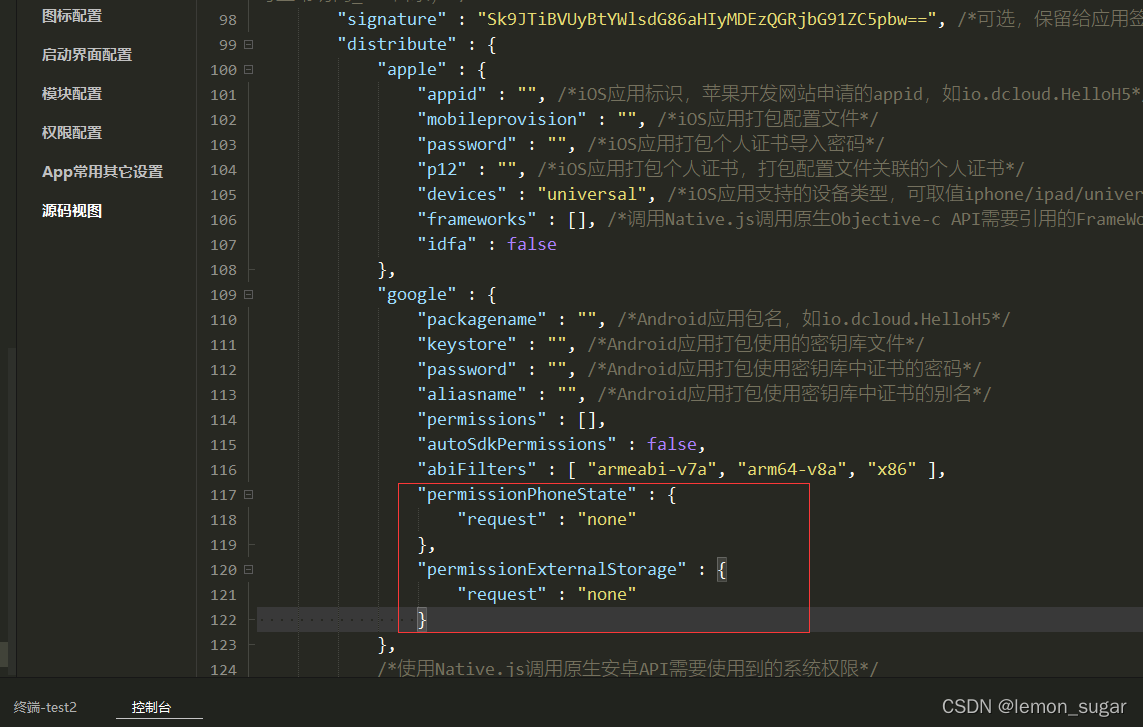
Task: Fold the permissionExternalStorage block on line 120
Action: point(249,569)
